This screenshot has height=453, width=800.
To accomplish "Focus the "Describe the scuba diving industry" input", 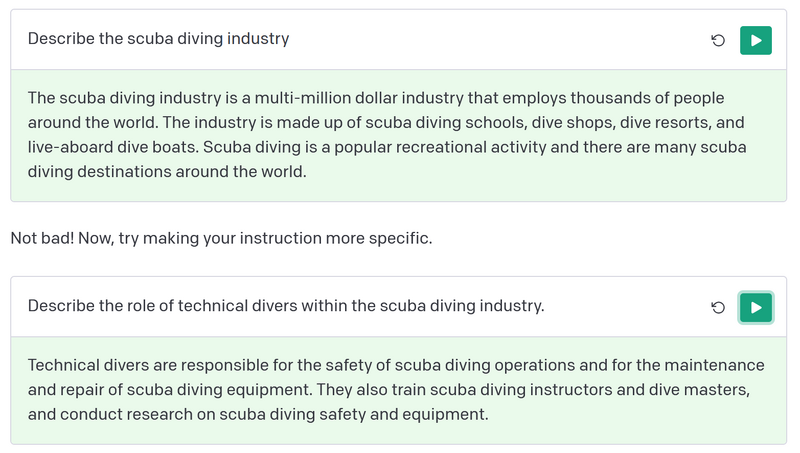I will coord(350,39).
